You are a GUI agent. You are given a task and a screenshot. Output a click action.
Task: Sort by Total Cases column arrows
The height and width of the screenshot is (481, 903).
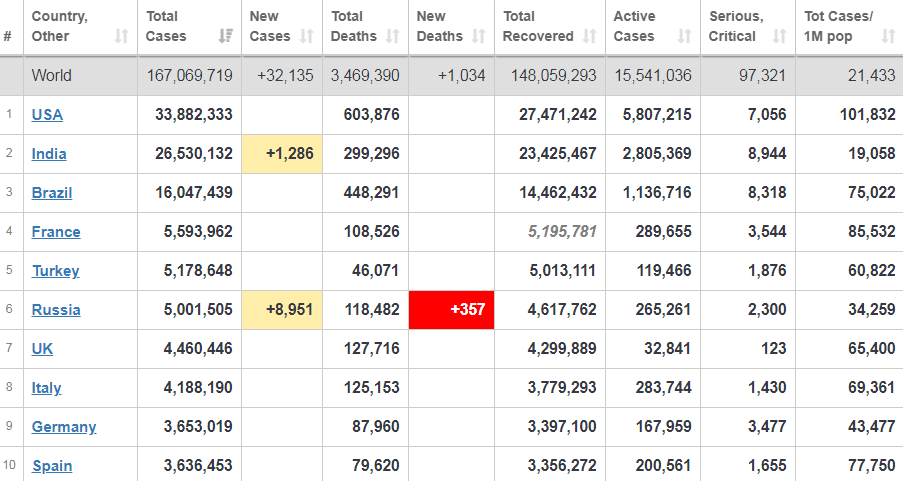click(x=225, y=36)
